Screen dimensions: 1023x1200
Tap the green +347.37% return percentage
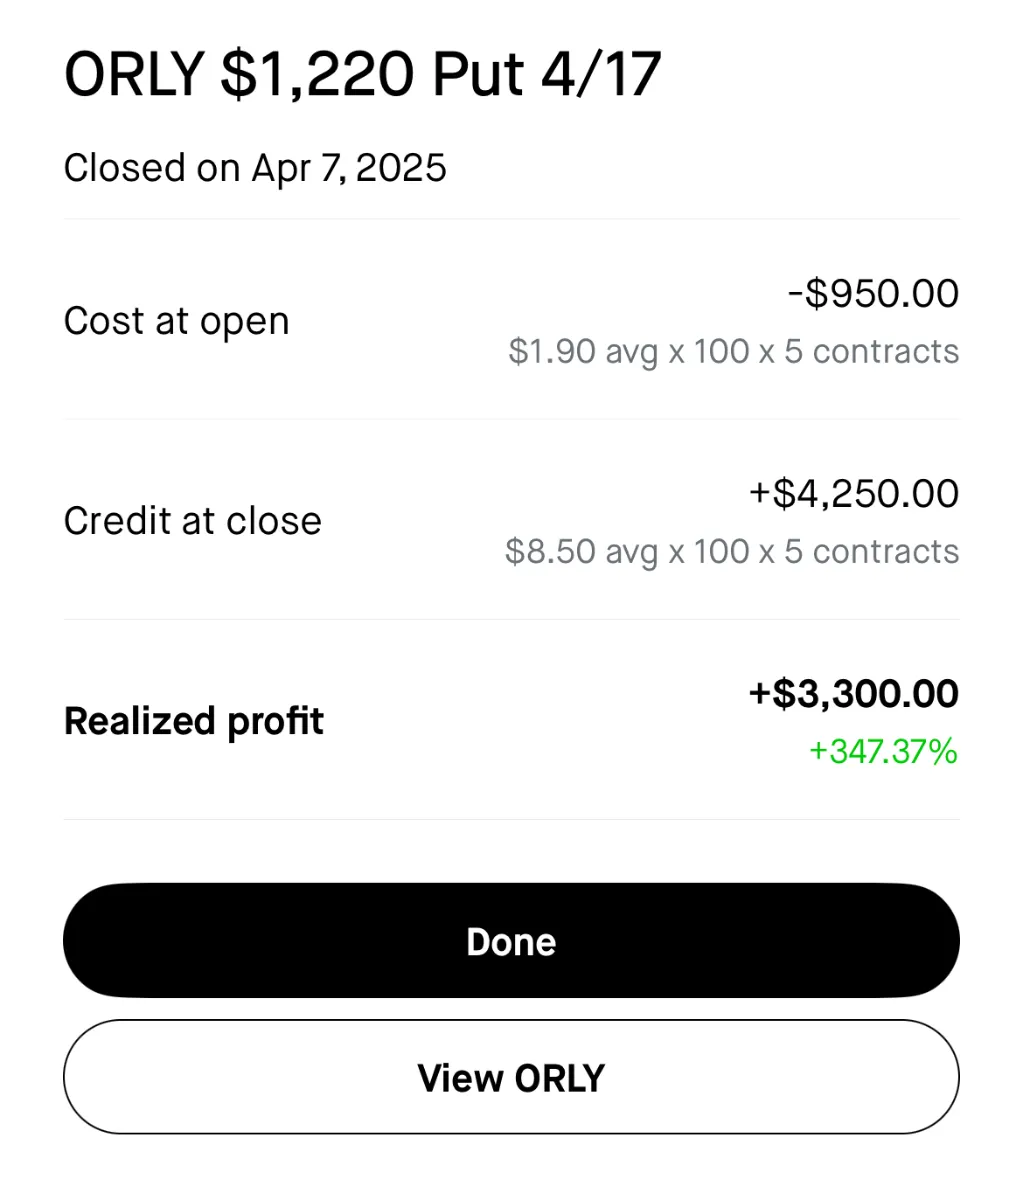pyautogui.click(x=883, y=751)
